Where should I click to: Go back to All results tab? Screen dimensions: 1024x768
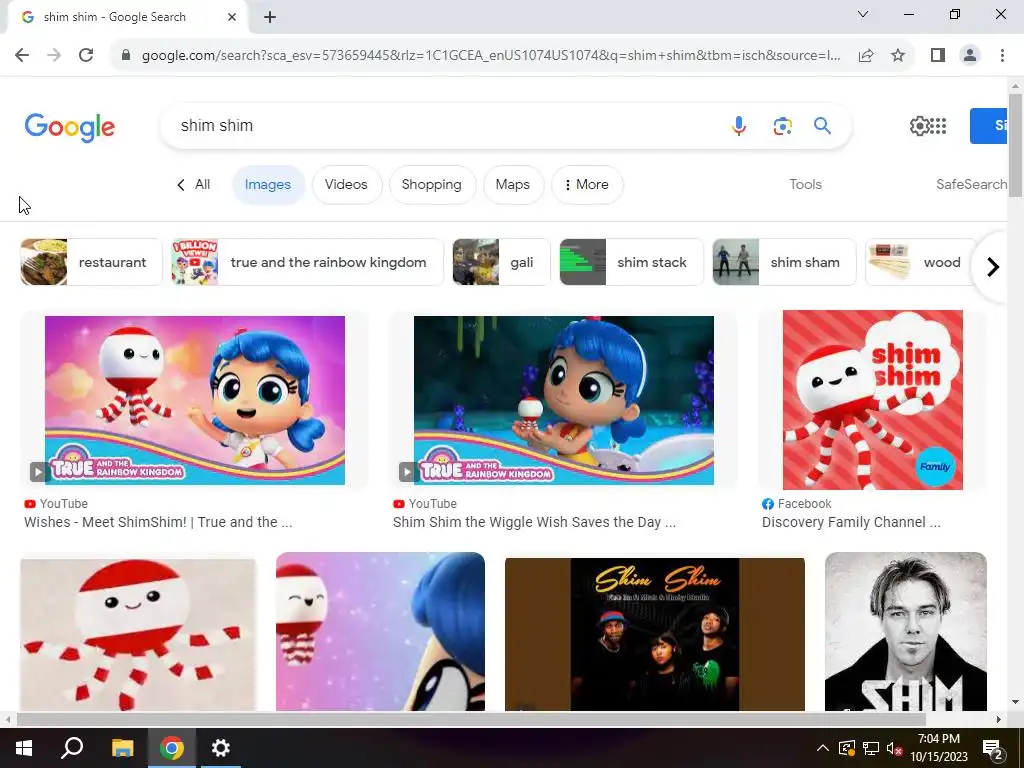click(x=194, y=184)
